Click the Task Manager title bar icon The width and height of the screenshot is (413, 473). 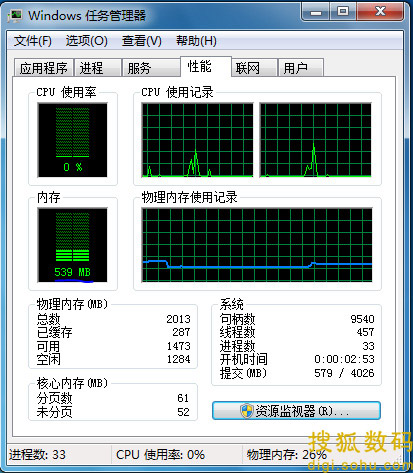(15, 15)
